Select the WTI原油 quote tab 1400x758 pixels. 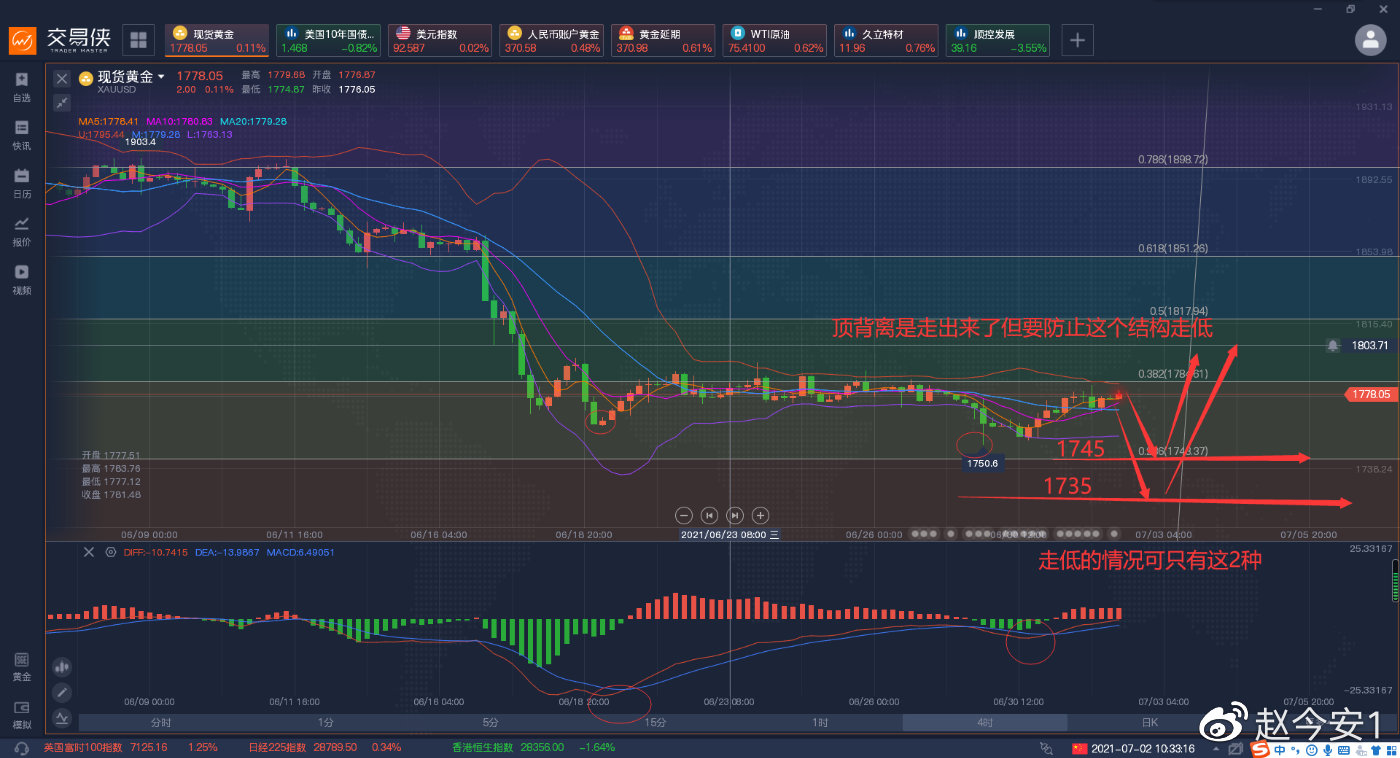(x=776, y=40)
